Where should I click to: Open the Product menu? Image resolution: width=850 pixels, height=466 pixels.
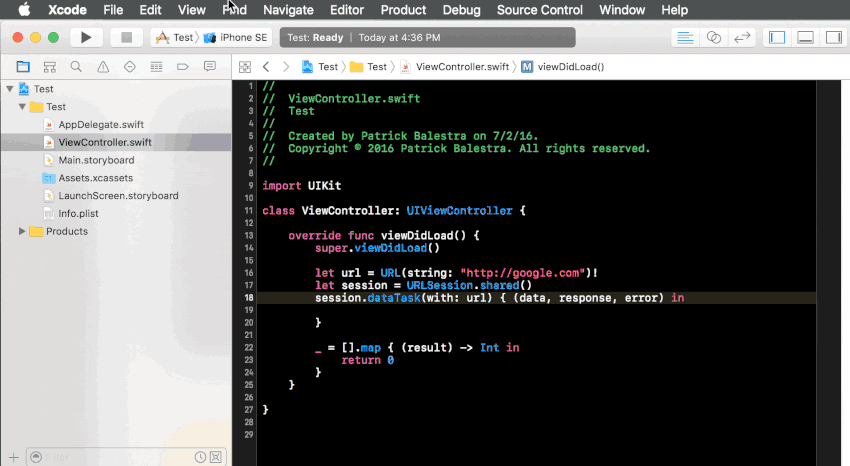coord(403,10)
